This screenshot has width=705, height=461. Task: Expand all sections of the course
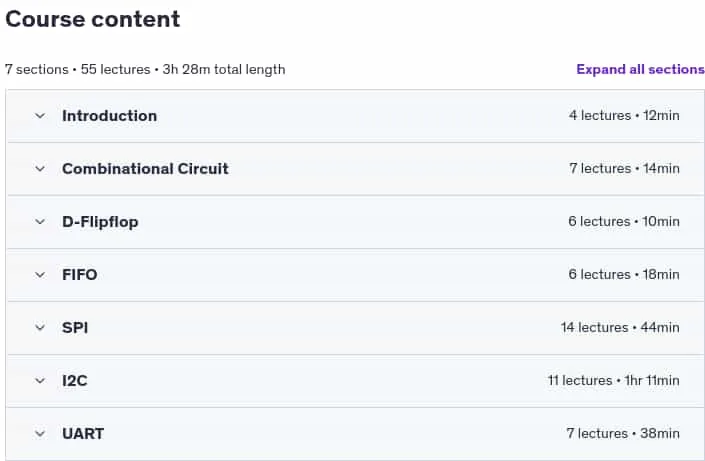coord(640,69)
